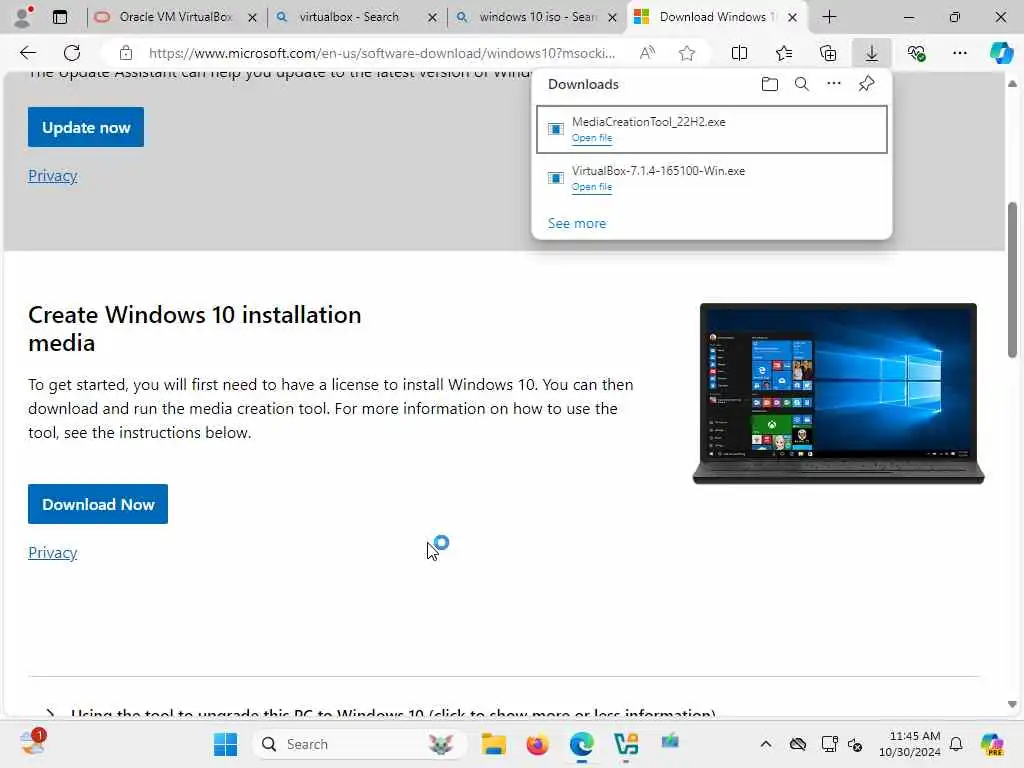The image size is (1024, 768).
Task: Search downloads with magnifier icon
Action: tap(802, 84)
